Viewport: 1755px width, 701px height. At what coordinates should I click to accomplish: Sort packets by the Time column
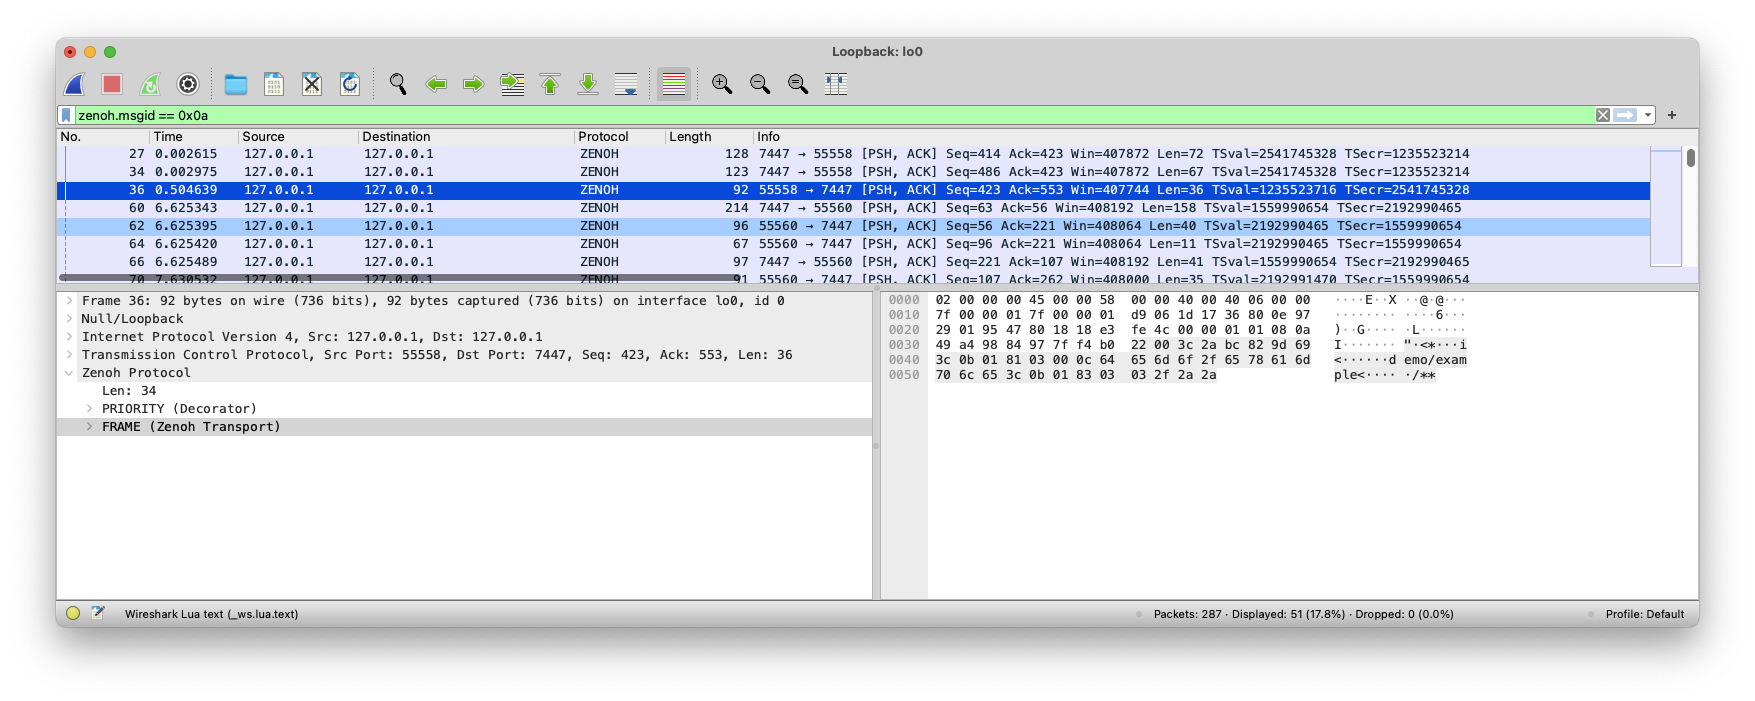point(168,137)
